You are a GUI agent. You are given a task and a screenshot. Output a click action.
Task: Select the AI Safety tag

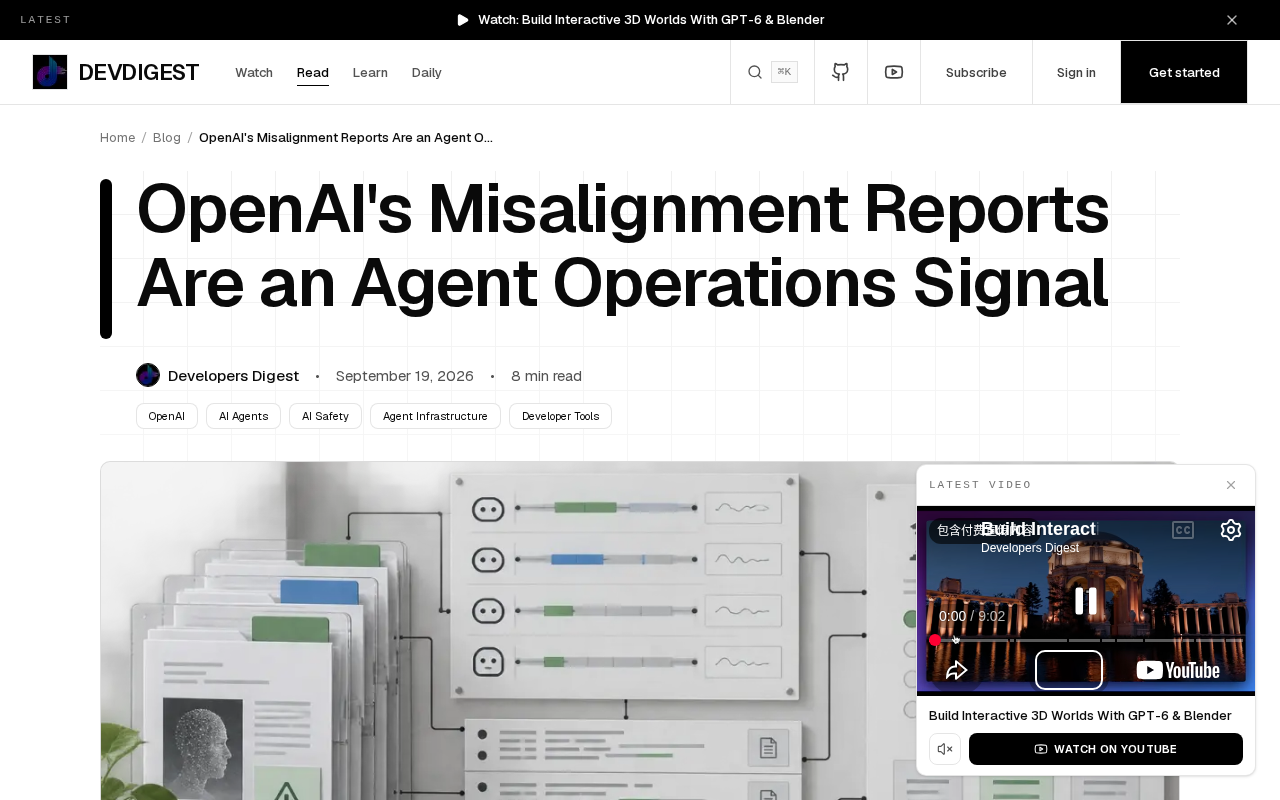pyautogui.click(x=325, y=416)
